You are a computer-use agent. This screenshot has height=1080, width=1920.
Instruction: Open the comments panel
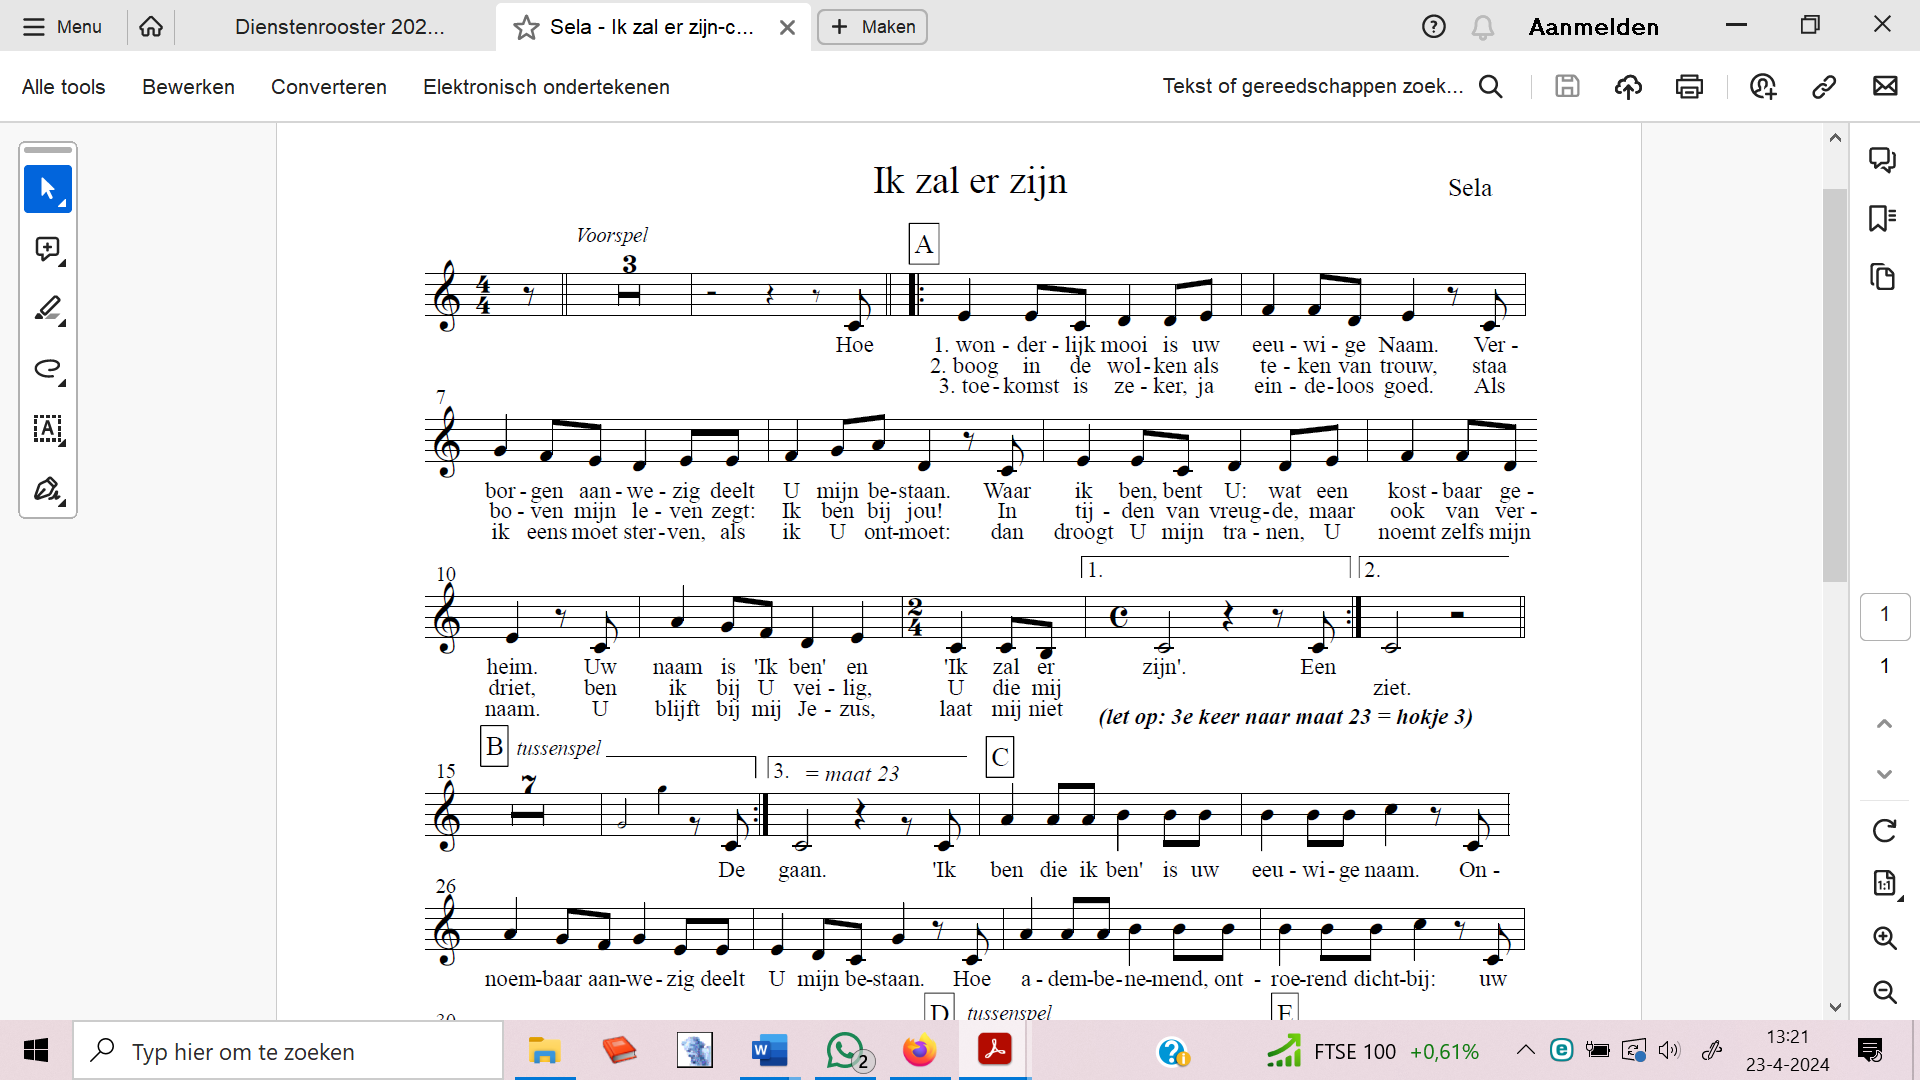pyautogui.click(x=1883, y=160)
